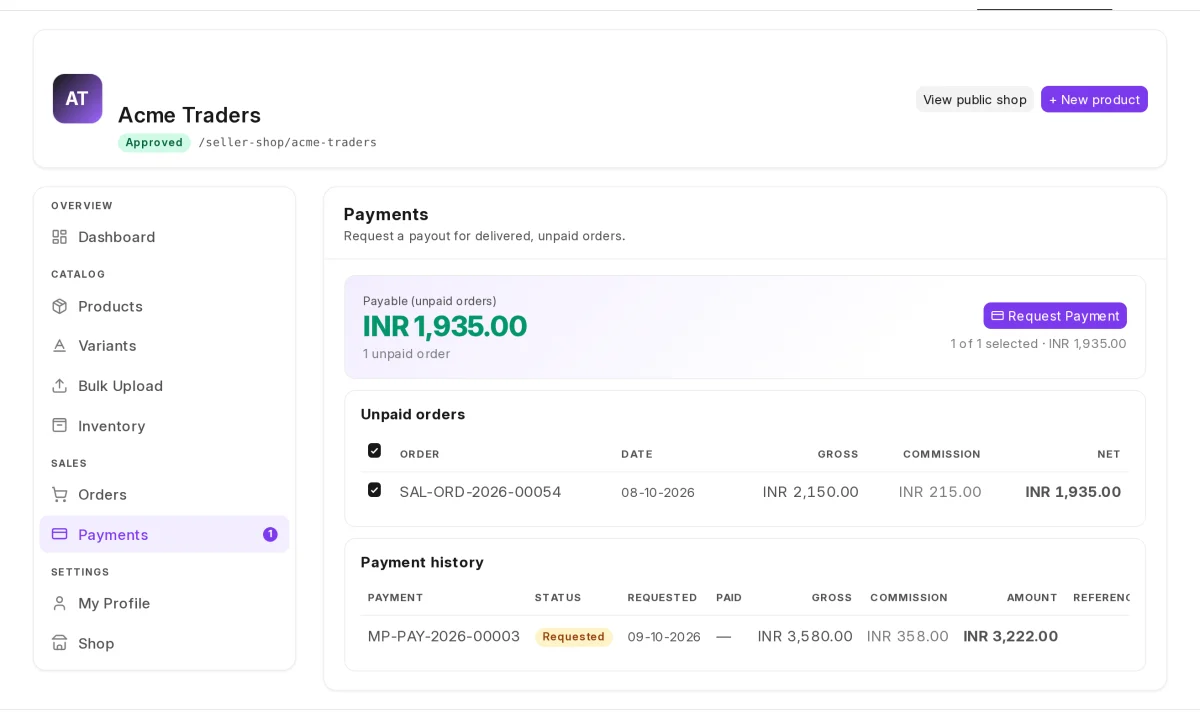Uncheck the SAL-ORD-2026-00054 order checkbox
Screen dimensions: 1200x719
[x=374, y=490]
